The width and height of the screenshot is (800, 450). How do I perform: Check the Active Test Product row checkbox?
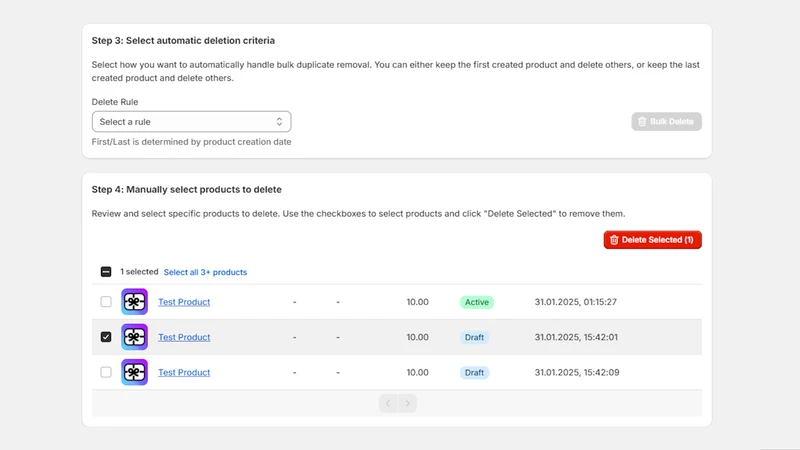pyautogui.click(x=106, y=302)
